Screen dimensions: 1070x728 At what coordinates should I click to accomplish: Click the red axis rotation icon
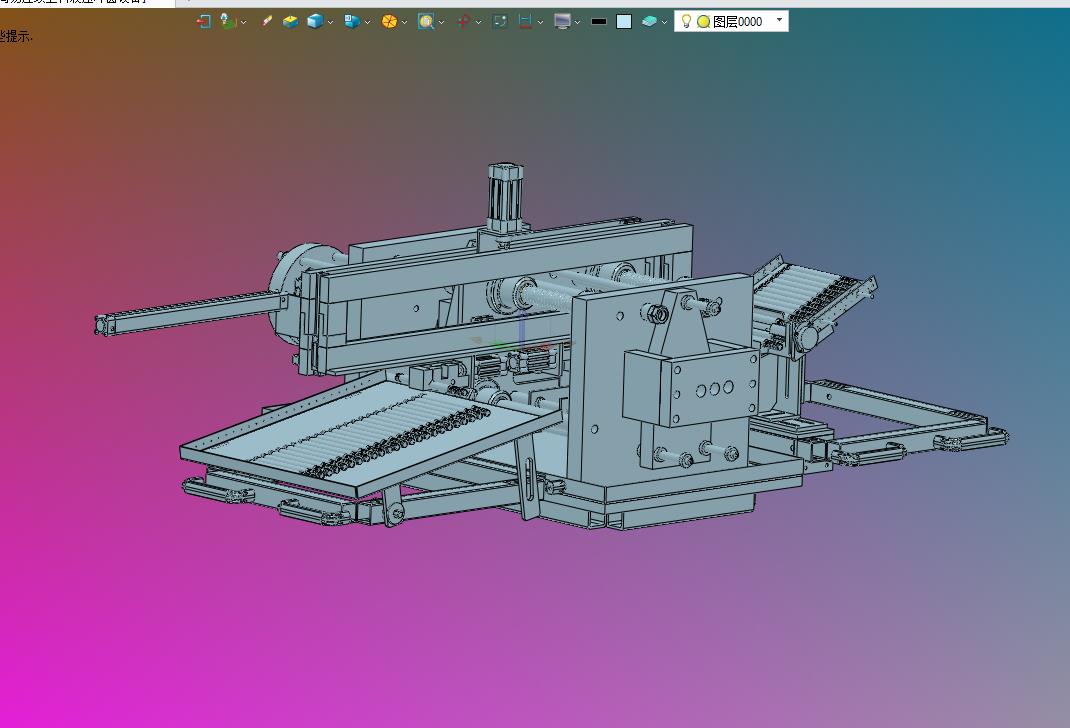463,22
